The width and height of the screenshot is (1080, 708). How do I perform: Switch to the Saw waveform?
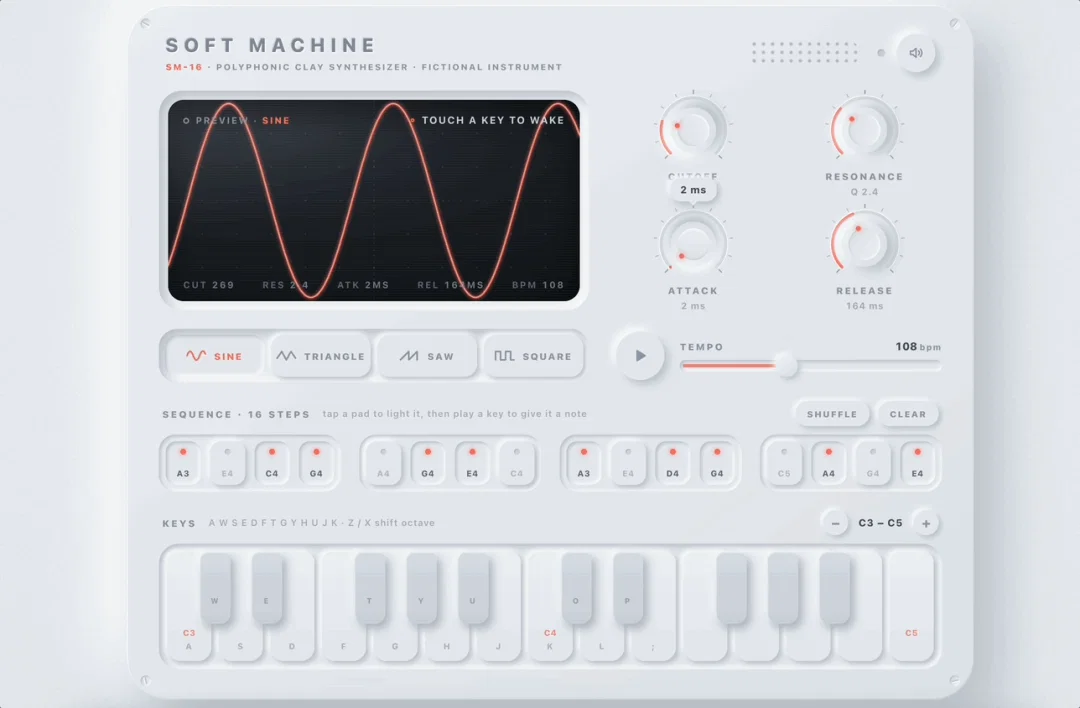(427, 356)
